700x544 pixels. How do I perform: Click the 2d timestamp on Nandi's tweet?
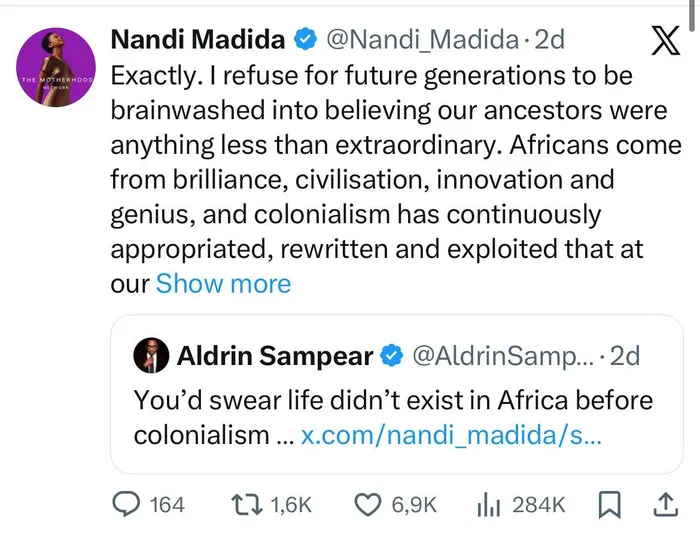tap(550, 41)
